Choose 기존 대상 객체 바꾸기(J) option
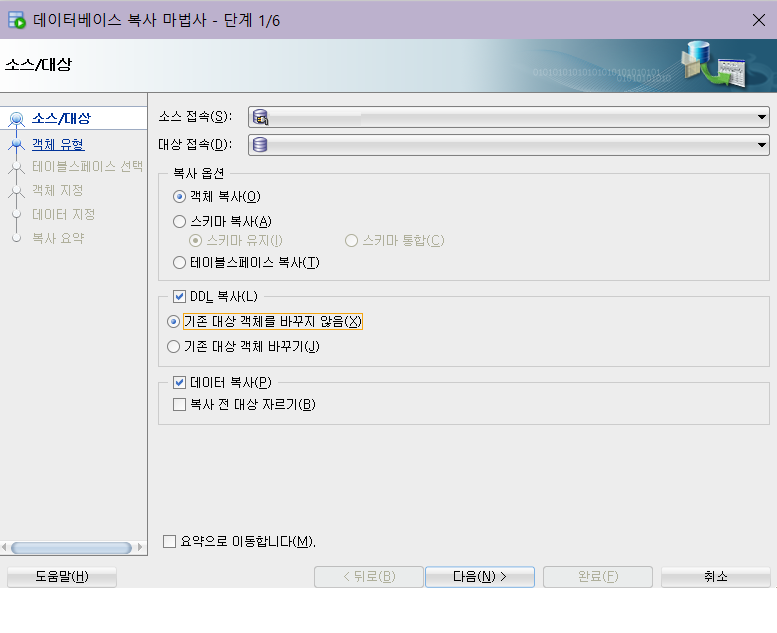Screen dimensions: 777x633 coord(173,346)
